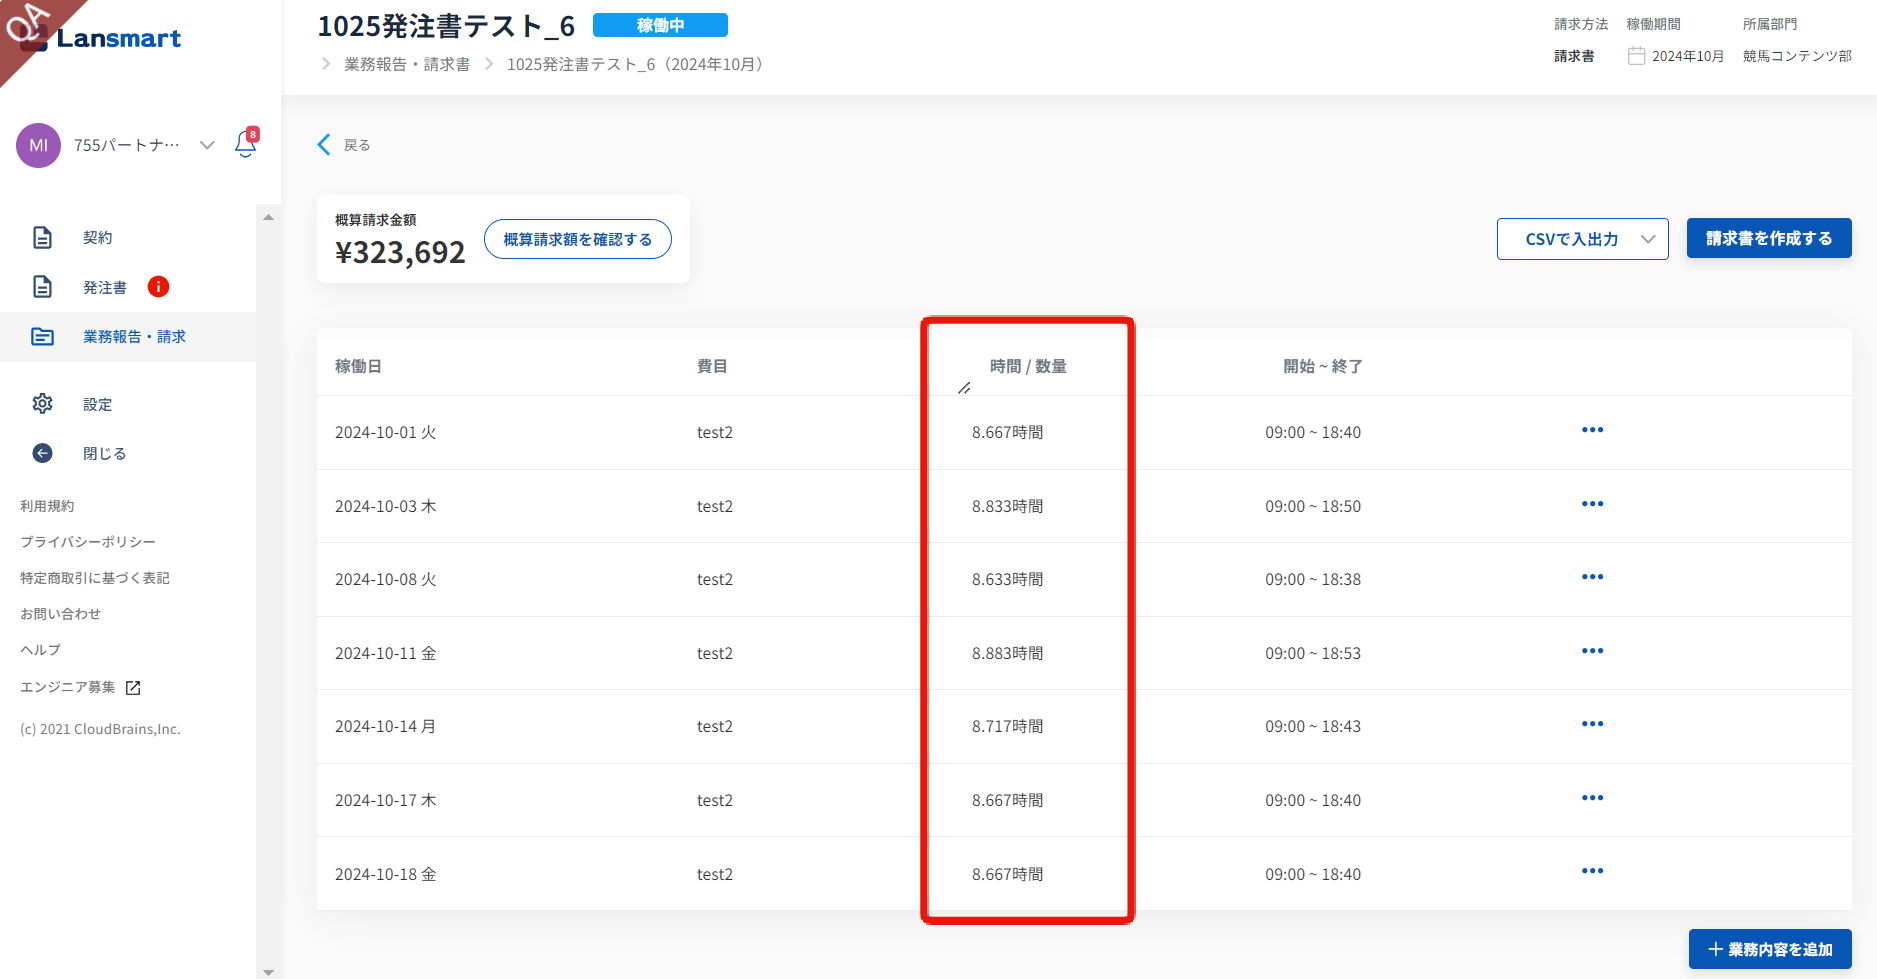This screenshot has height=979, width=1877.
Task: Open the 発注書 menu item
Action: pyautogui.click(x=105, y=287)
